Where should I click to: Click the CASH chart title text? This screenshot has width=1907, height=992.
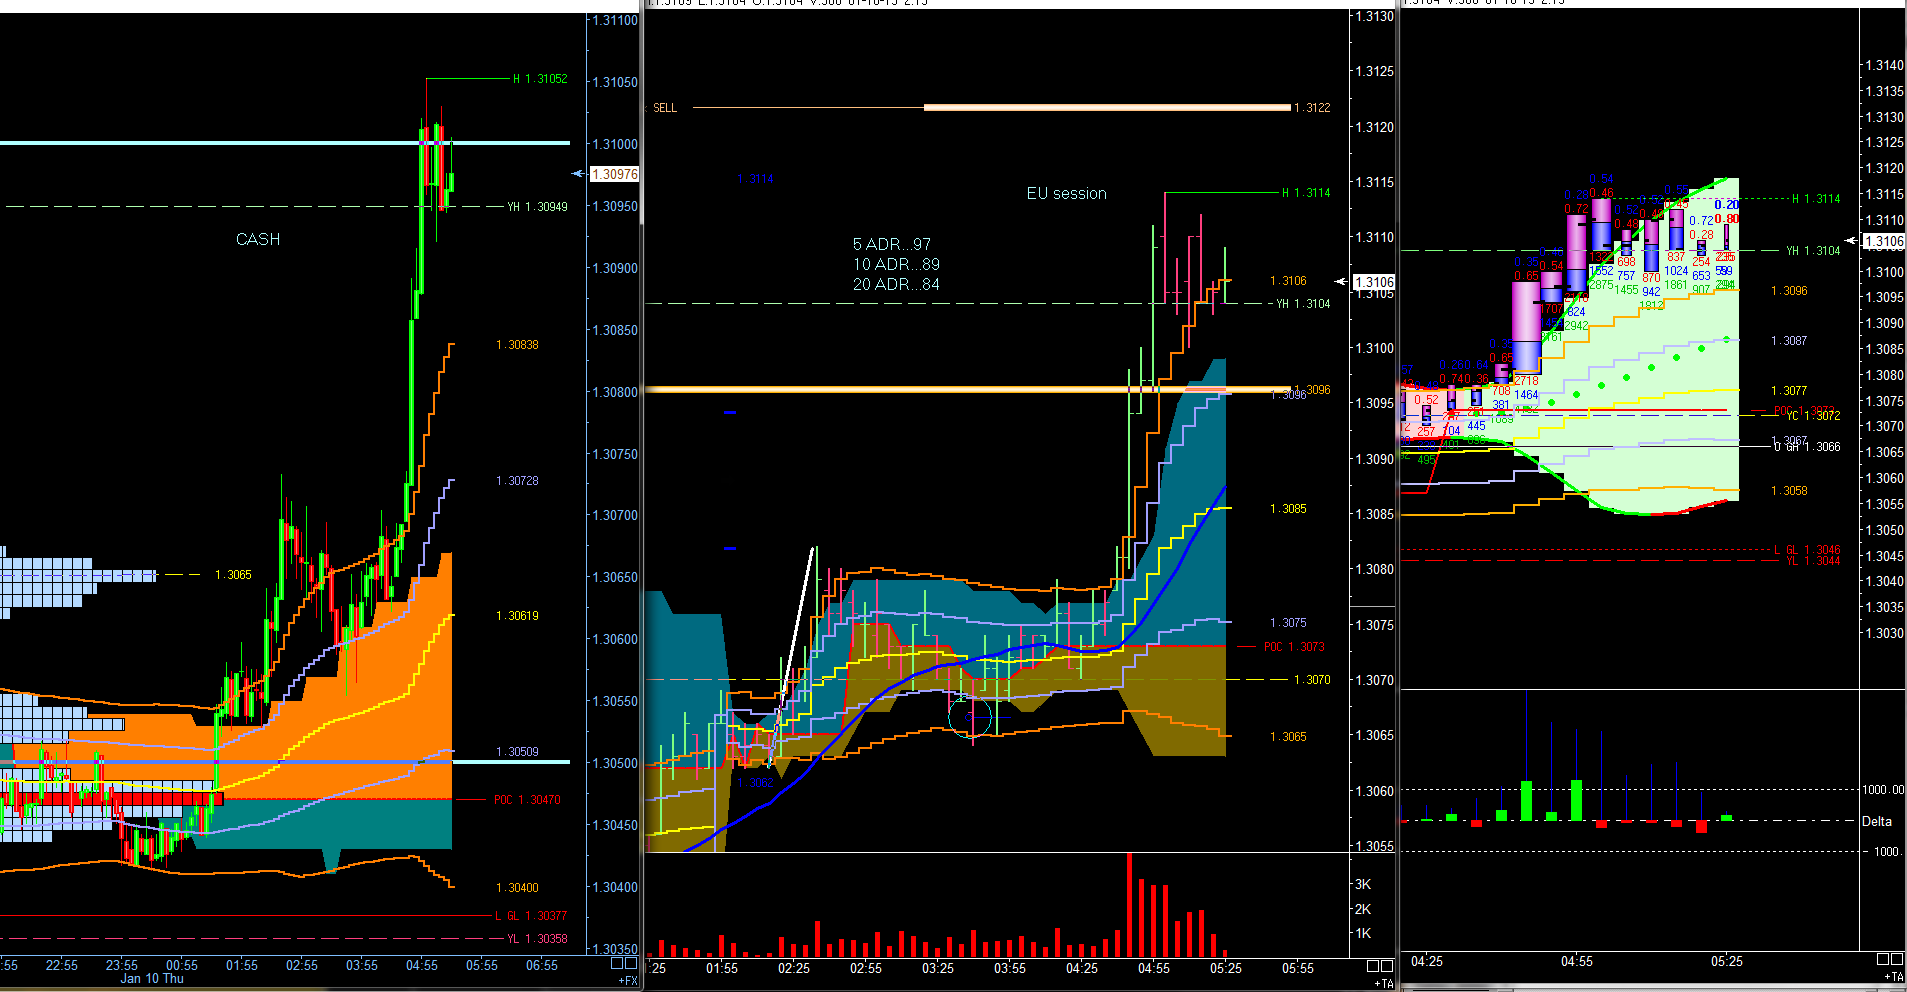pyautogui.click(x=258, y=239)
